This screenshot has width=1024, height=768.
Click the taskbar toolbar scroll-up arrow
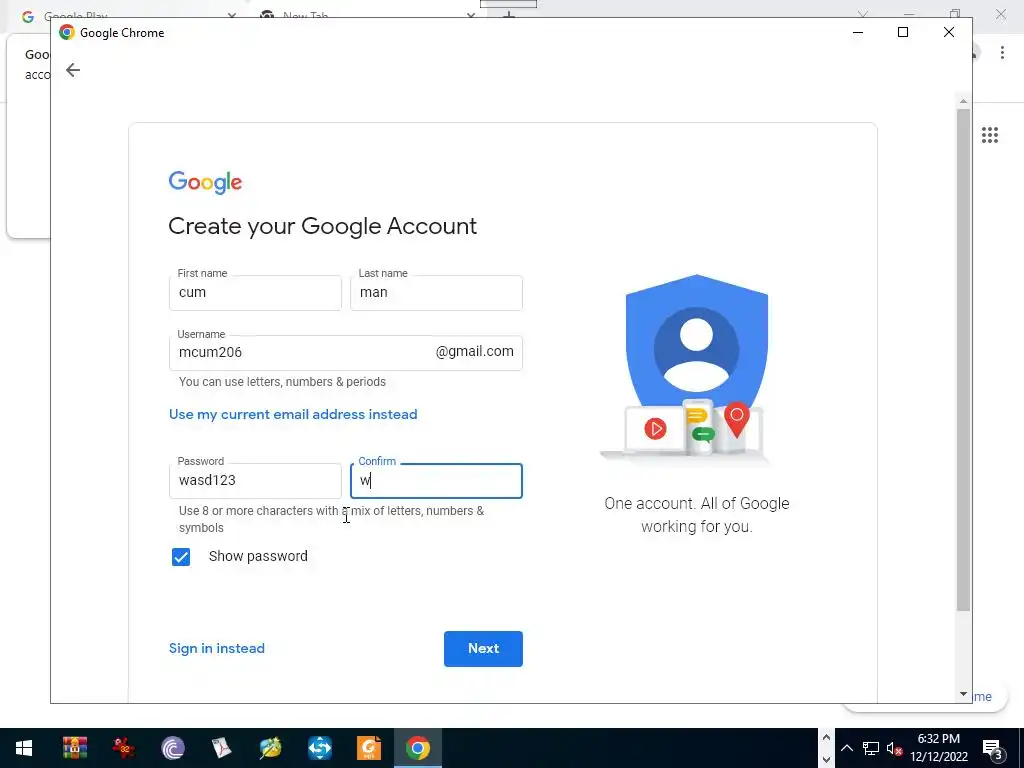826,737
